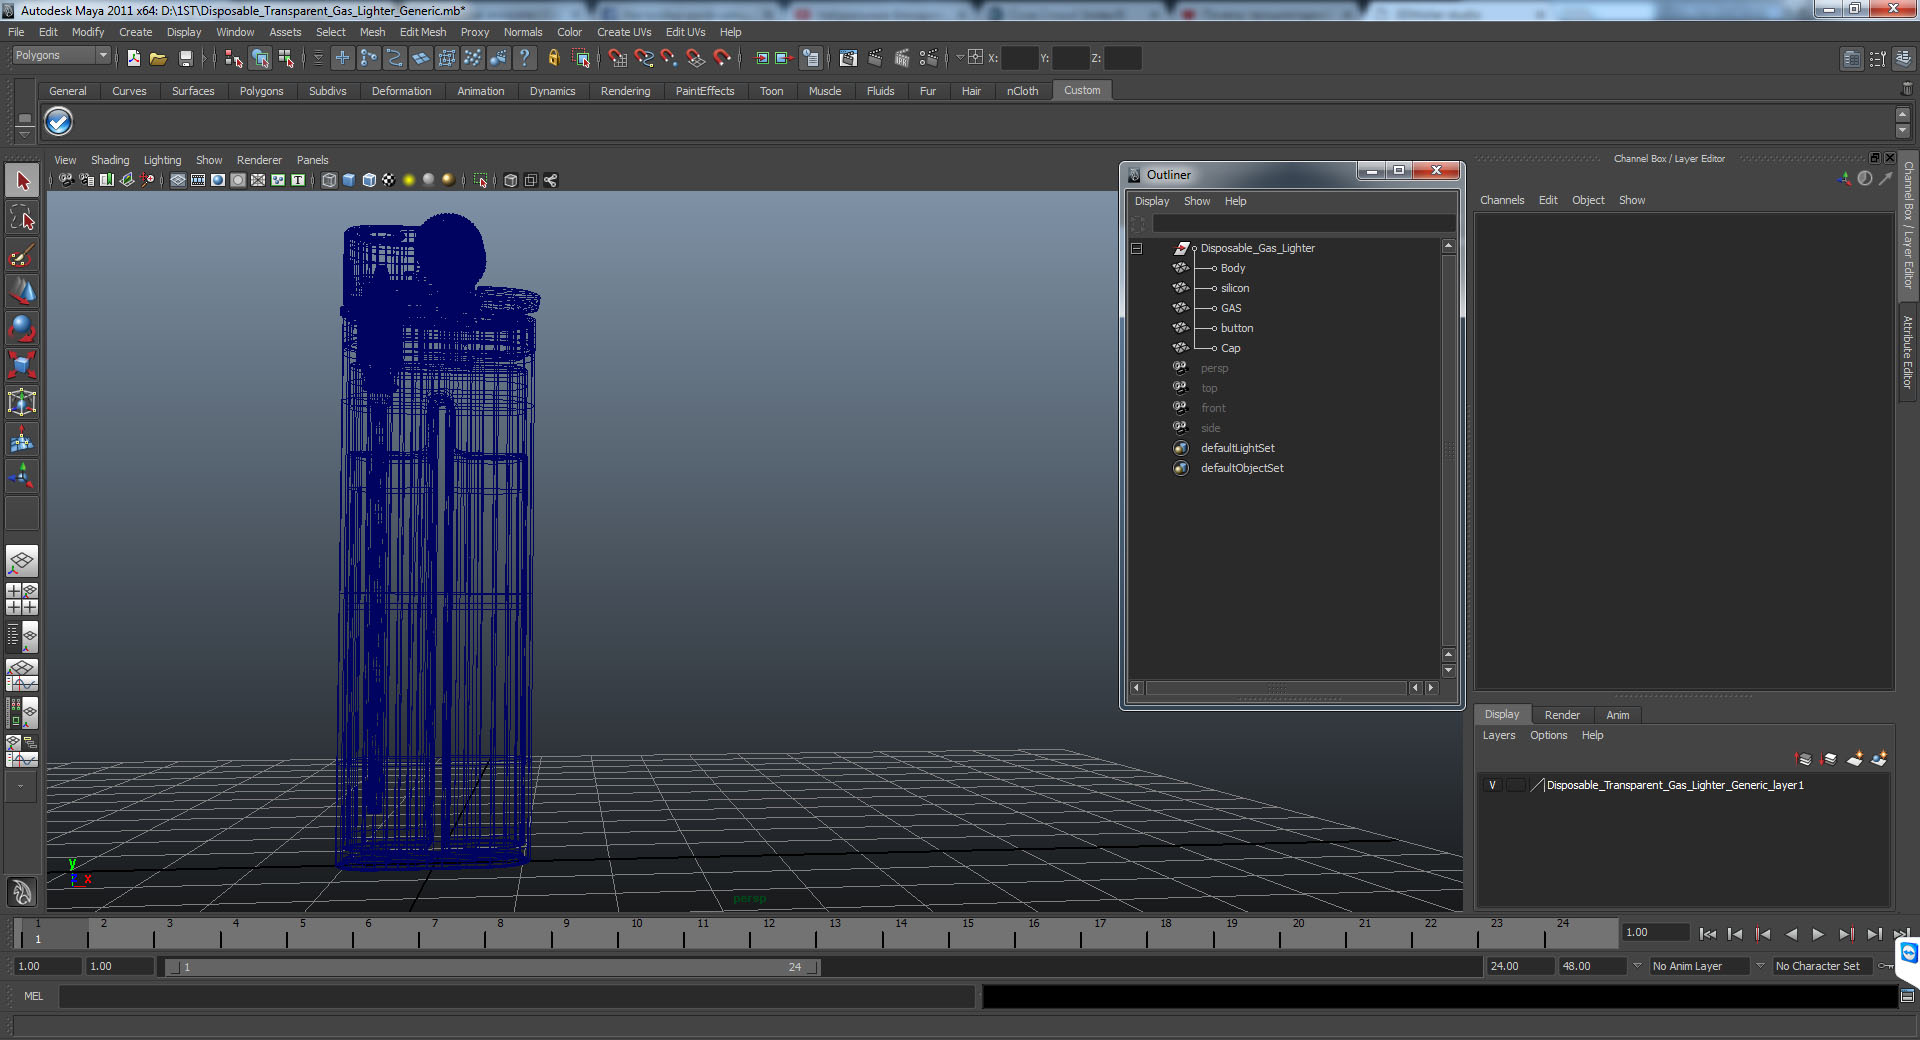Viewport: 1920px width, 1040px height.
Task: Activate the Paint Selection tool
Action: [x=22, y=255]
